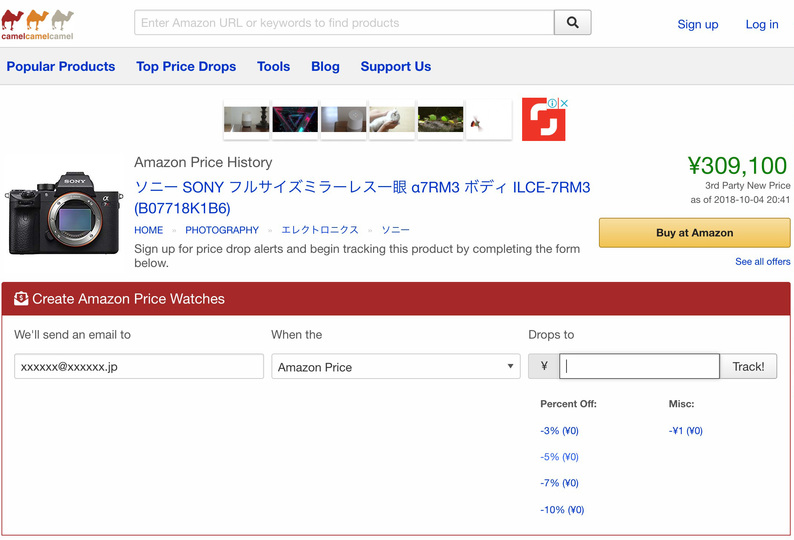Click the red advertiser logo in the ad

tap(543, 120)
